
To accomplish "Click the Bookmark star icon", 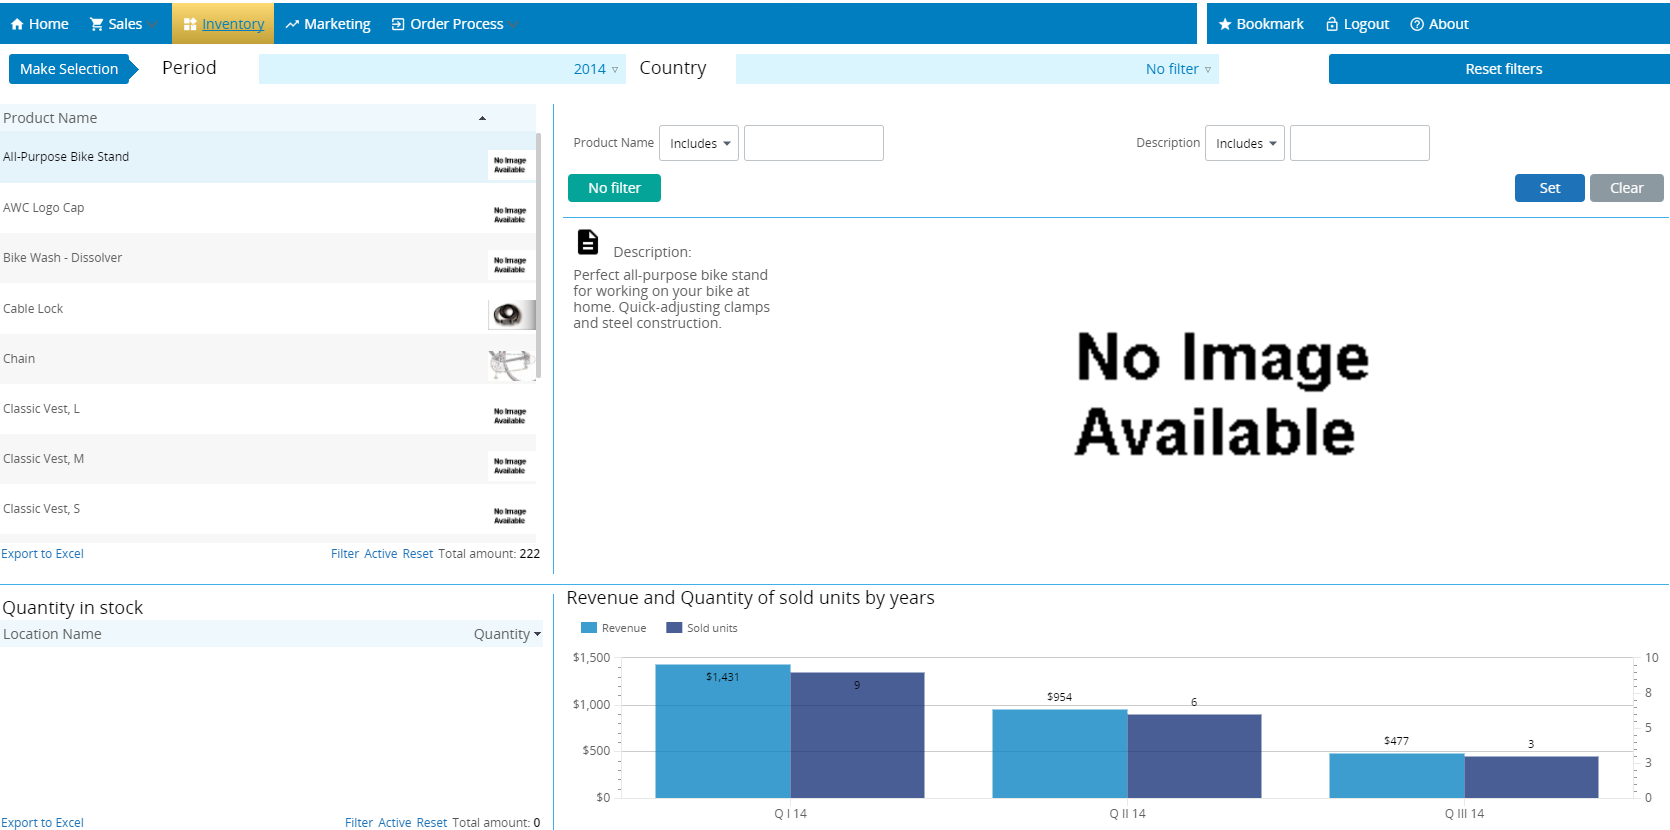I will click(1224, 24).
